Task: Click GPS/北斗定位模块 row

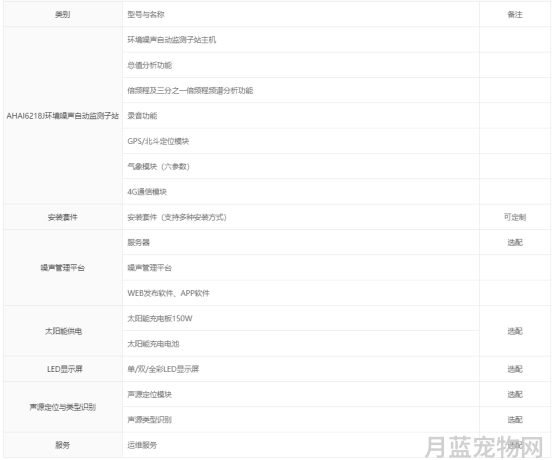Action: click(x=301, y=141)
